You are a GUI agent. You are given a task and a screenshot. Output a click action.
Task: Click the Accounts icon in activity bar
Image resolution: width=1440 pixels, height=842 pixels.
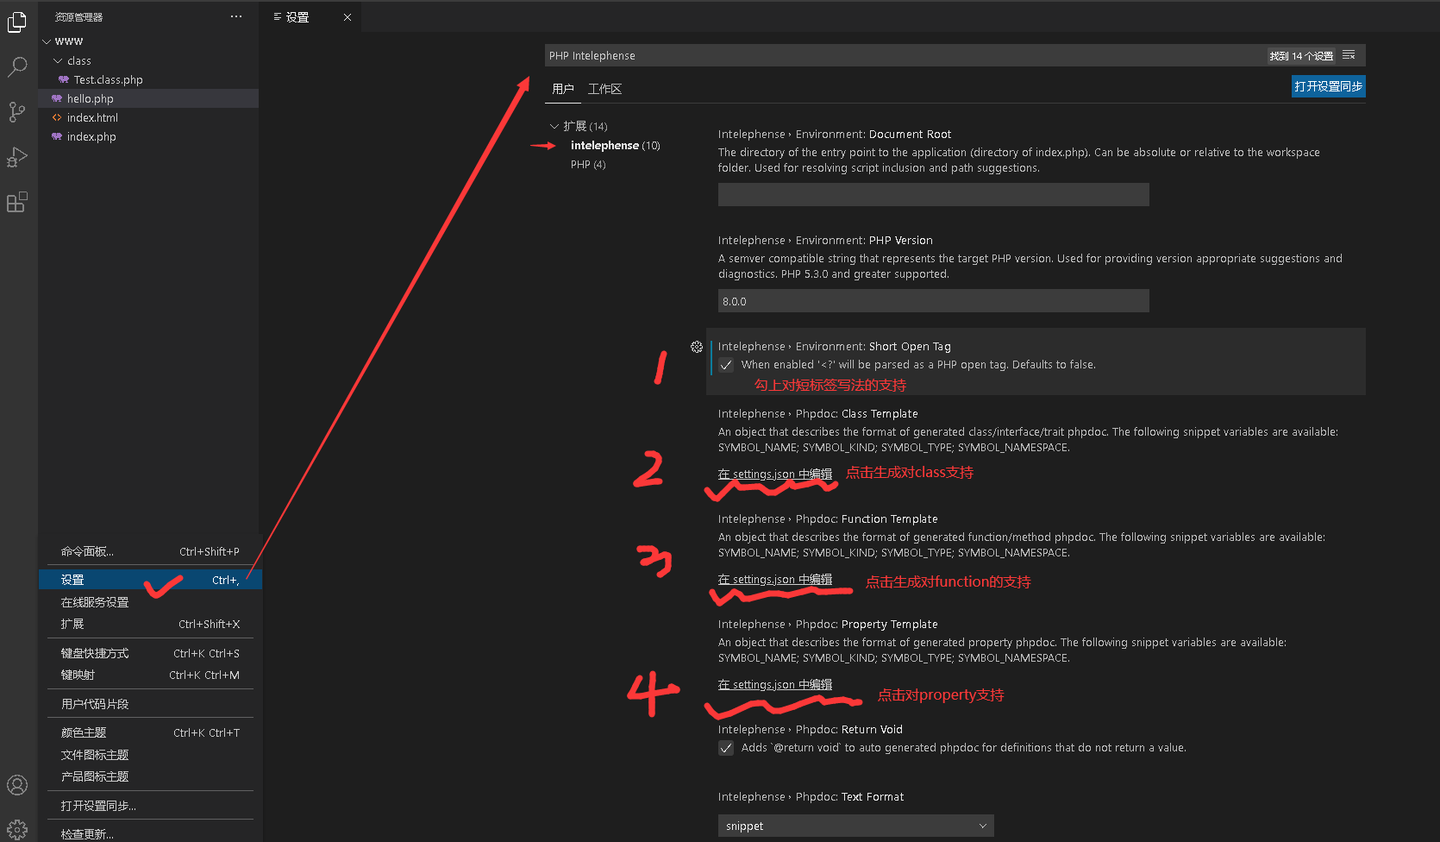click(x=17, y=785)
